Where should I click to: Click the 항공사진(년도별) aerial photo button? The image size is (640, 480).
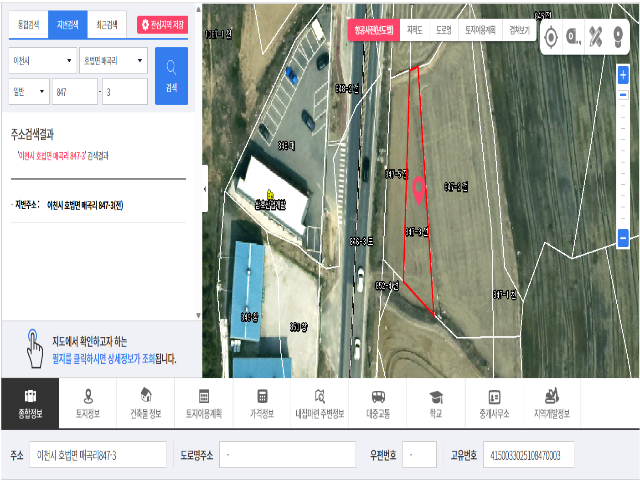pyautogui.click(x=373, y=30)
